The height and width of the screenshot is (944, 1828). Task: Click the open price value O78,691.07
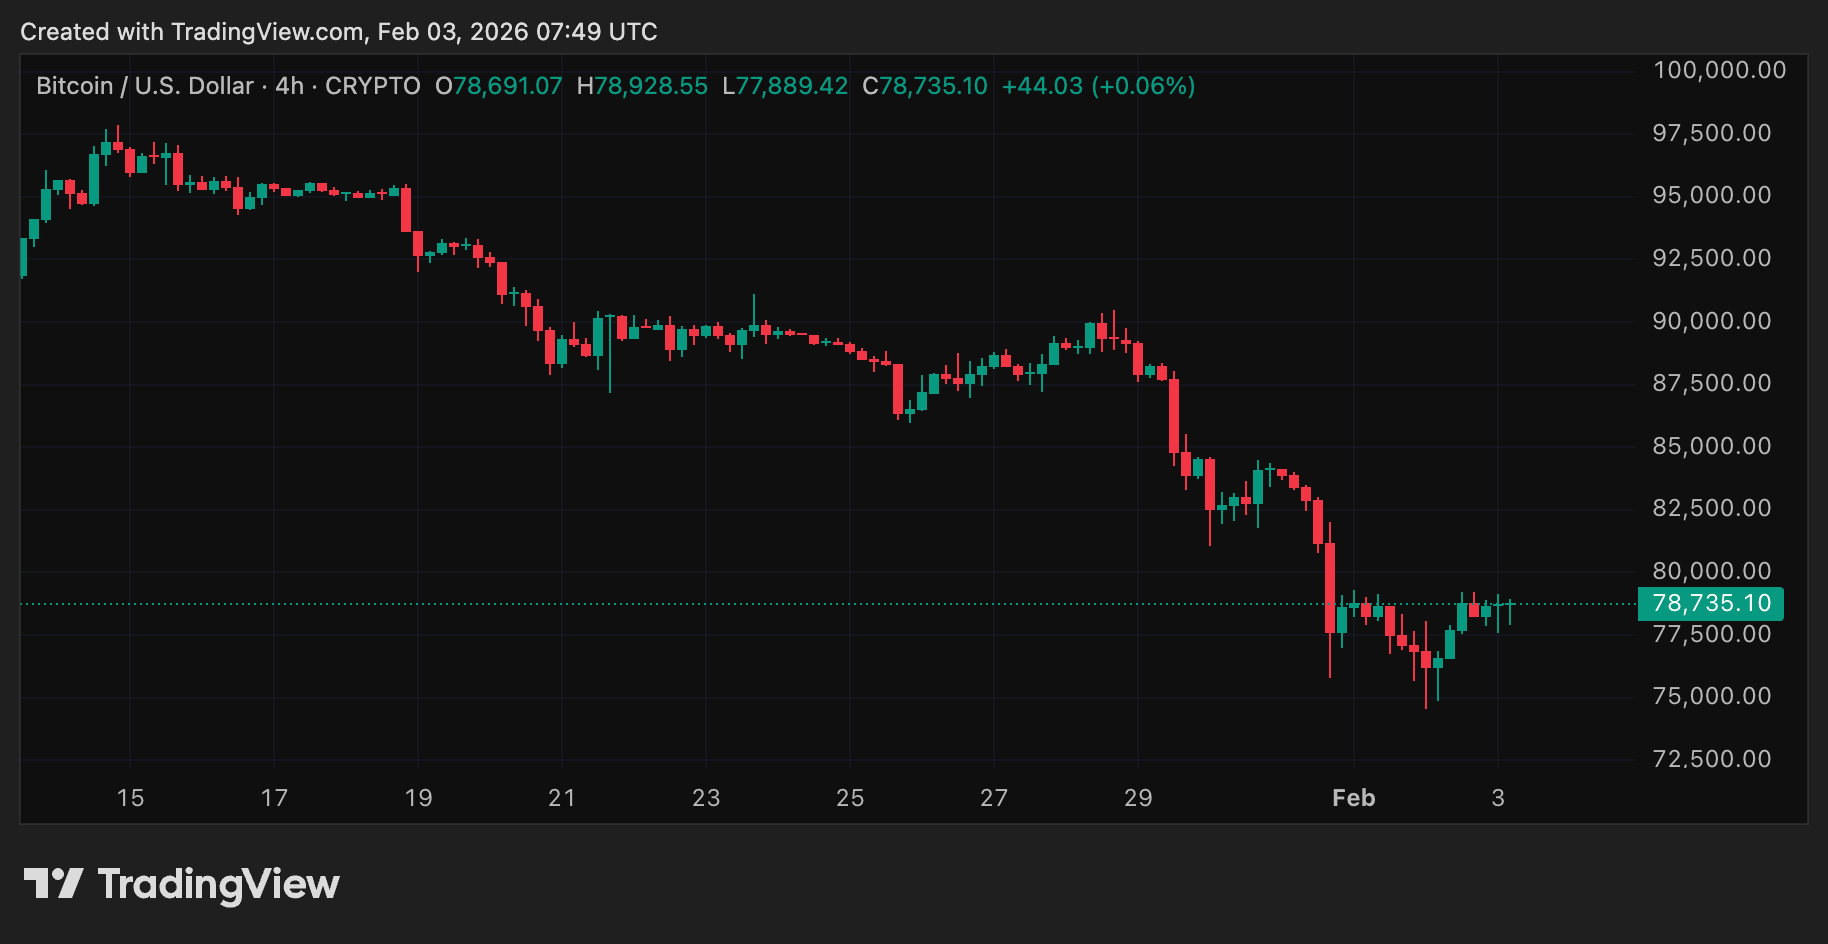pyautogui.click(x=497, y=86)
